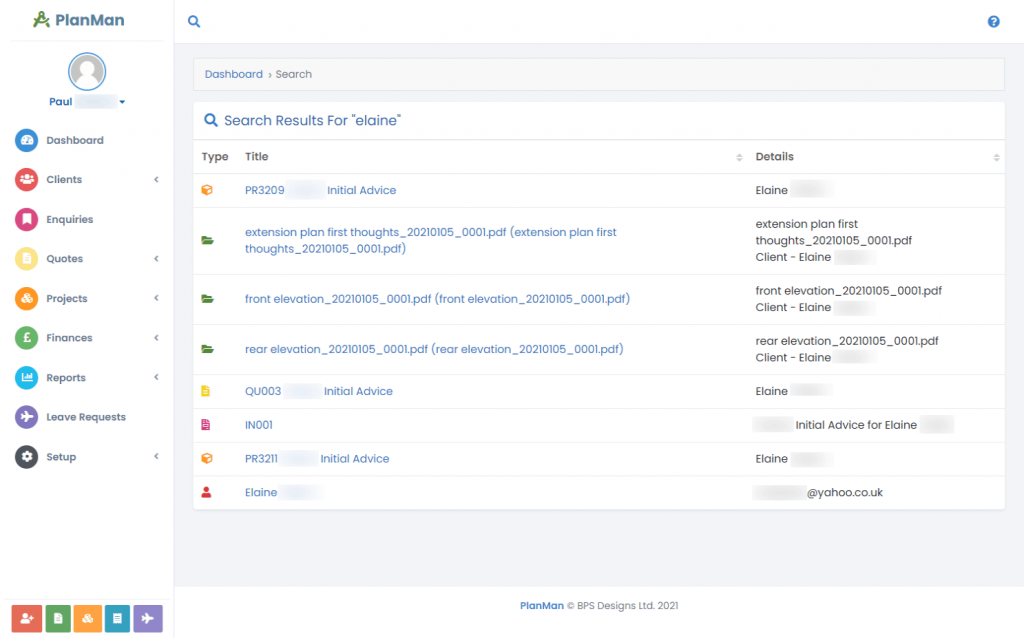Click the Setup gear icon
Image resolution: width=1024 pixels, height=638 pixels.
27,456
